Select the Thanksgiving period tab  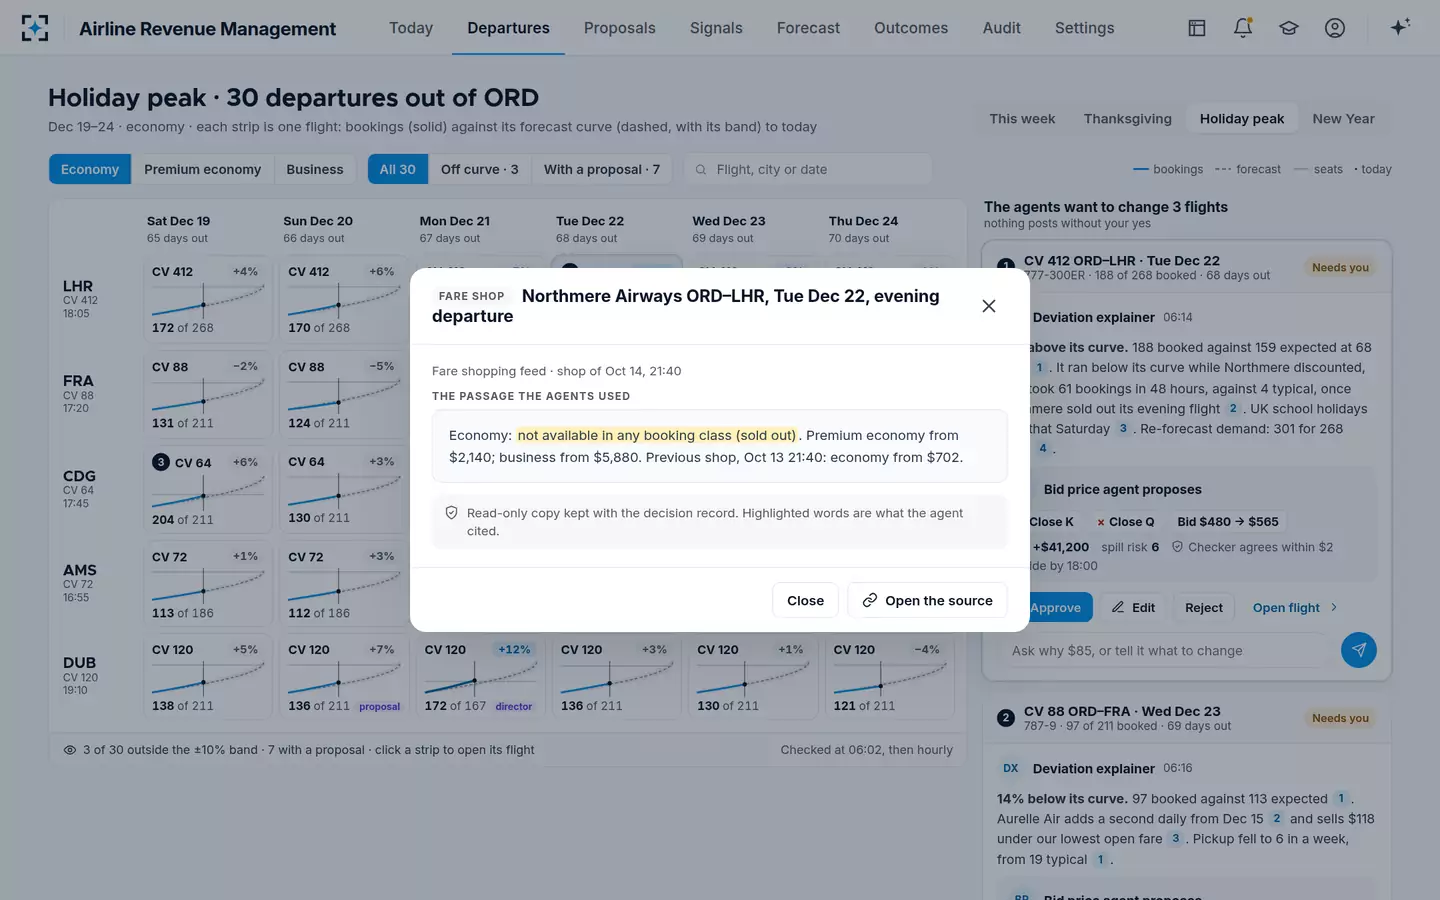[x=1128, y=119]
